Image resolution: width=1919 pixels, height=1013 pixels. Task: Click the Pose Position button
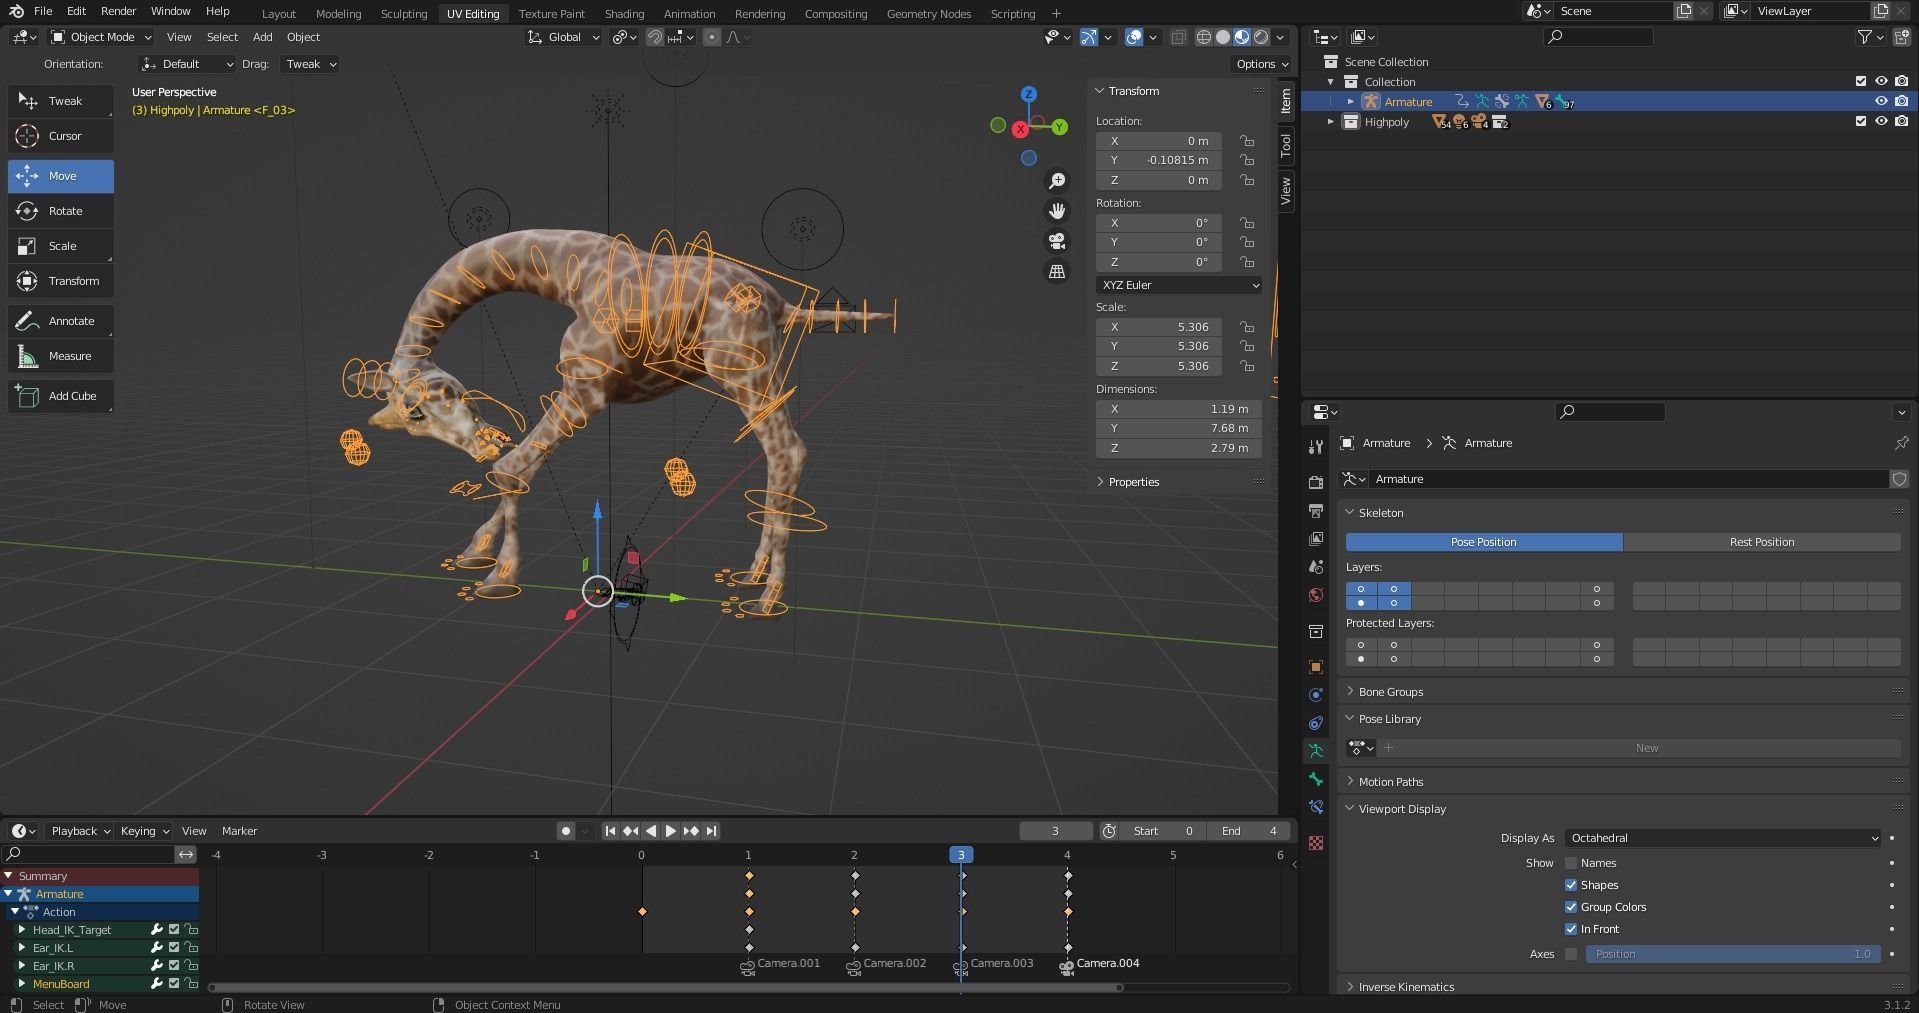point(1484,542)
